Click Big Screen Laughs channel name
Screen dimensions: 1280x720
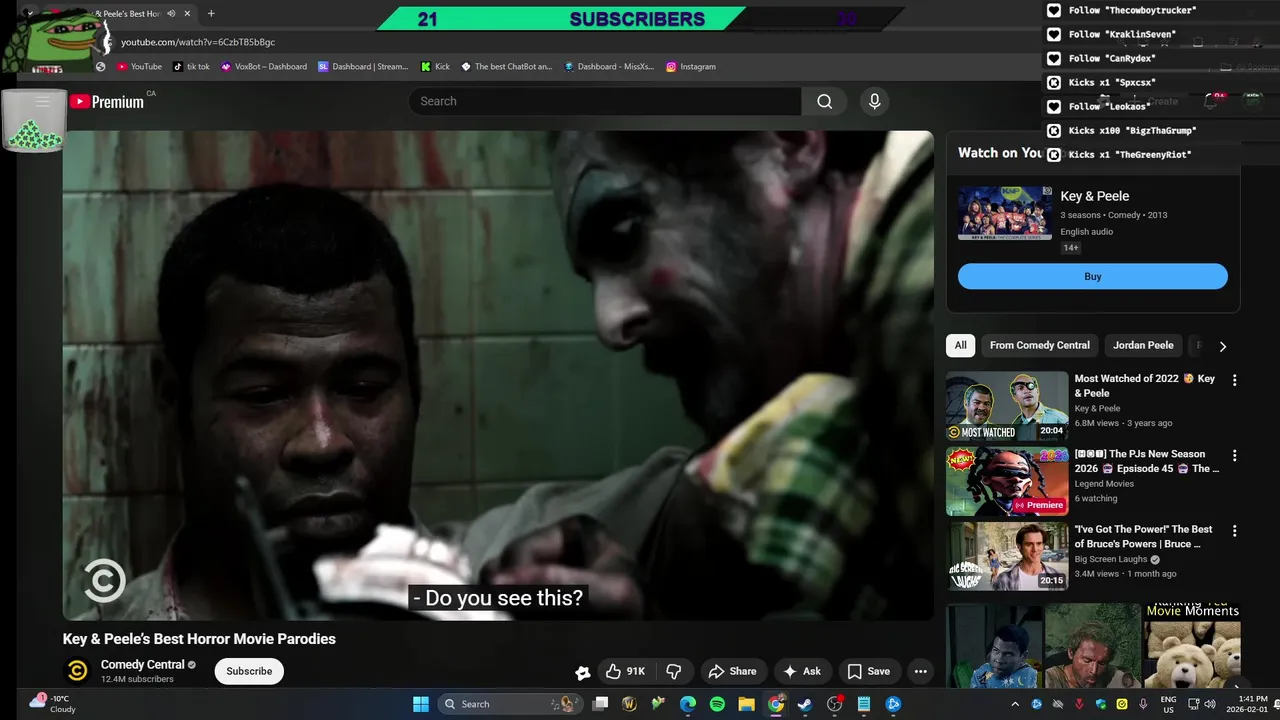point(1111,559)
